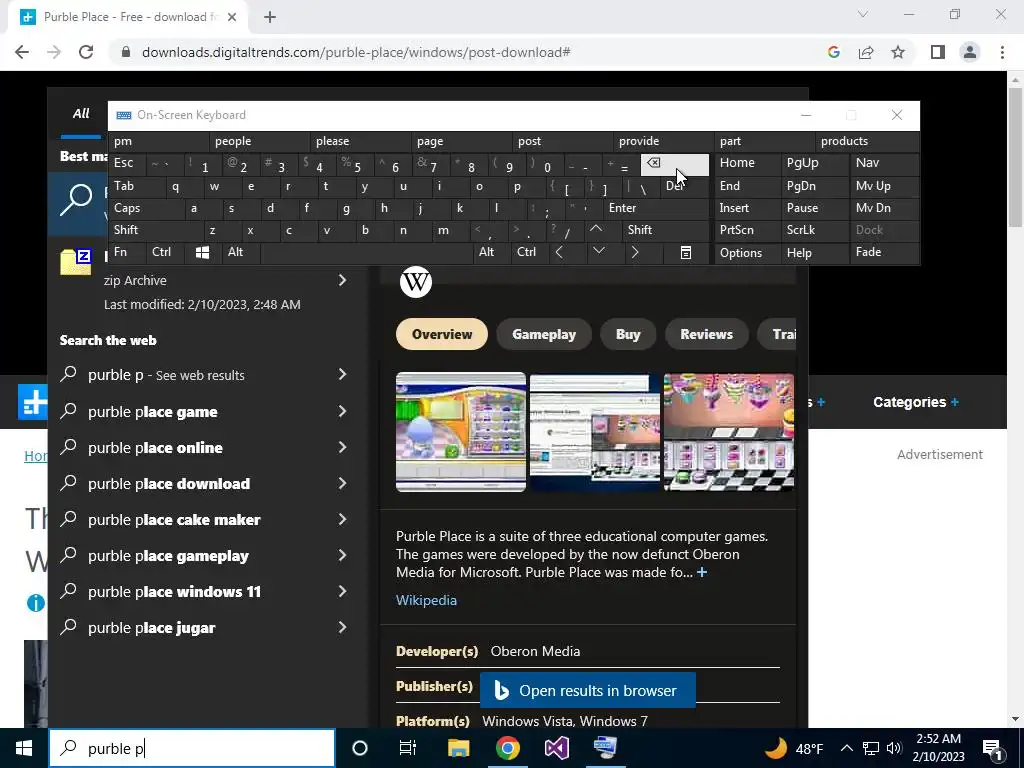Switch to the Gameplay tab
Screen dimensions: 1024x768
[544, 334]
